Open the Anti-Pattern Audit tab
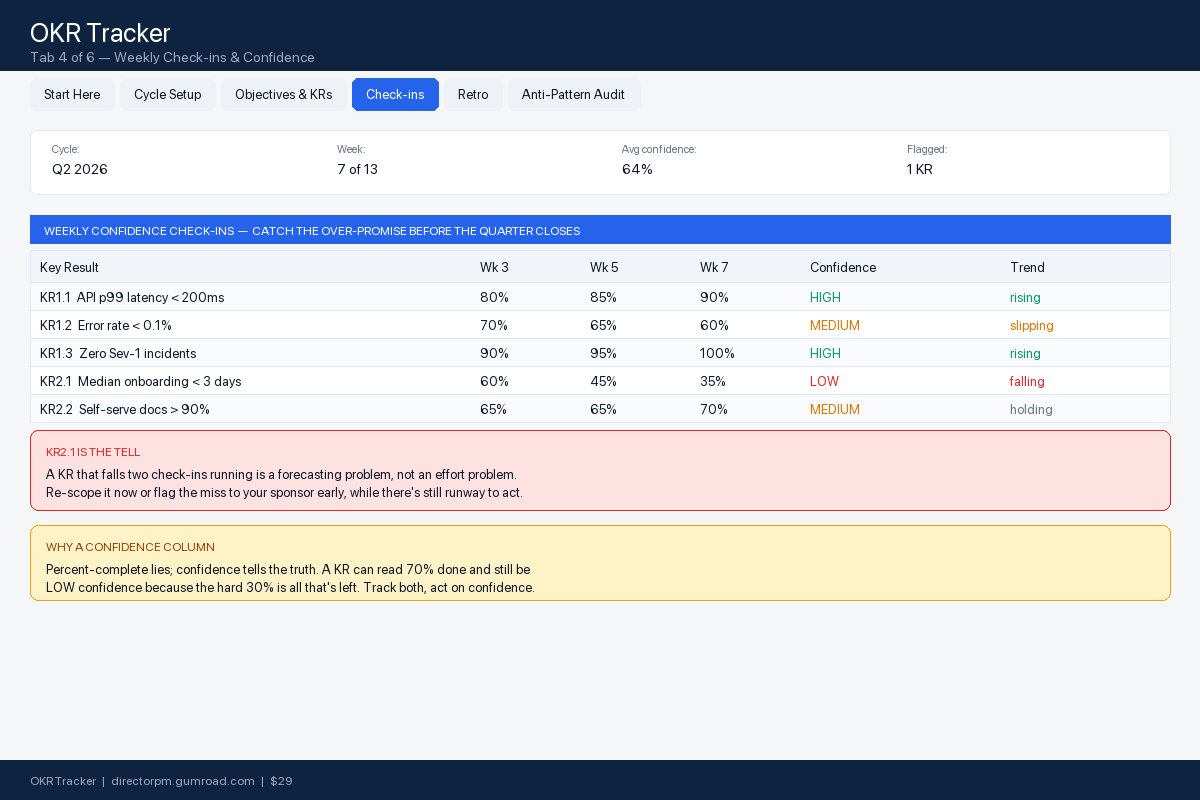This screenshot has width=1200, height=800. click(574, 94)
